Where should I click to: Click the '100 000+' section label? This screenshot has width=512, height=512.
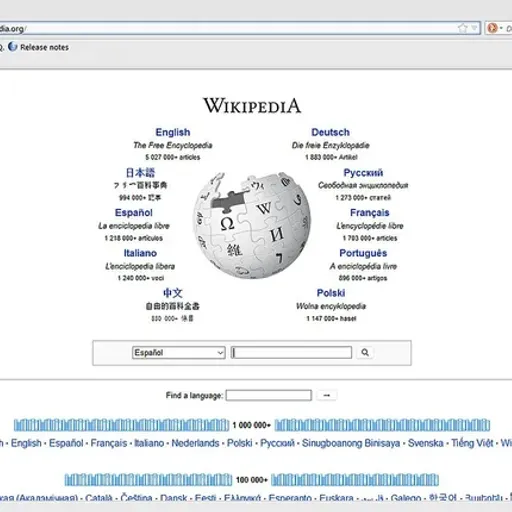[252, 480]
